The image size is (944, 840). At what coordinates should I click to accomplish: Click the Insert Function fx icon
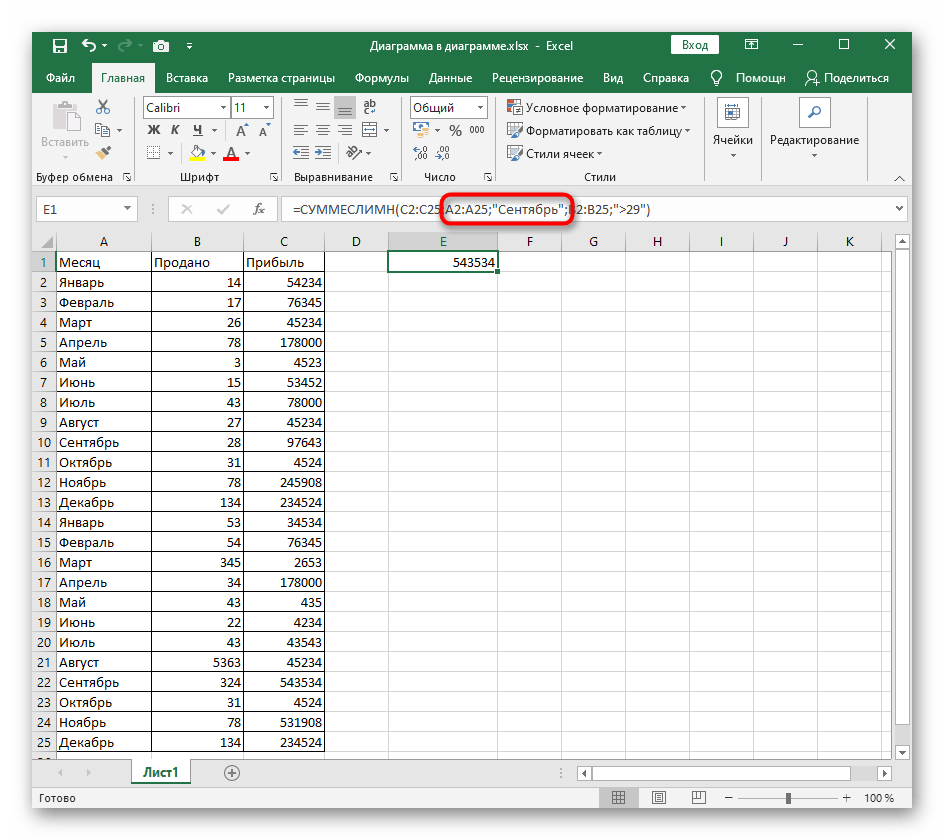point(259,209)
